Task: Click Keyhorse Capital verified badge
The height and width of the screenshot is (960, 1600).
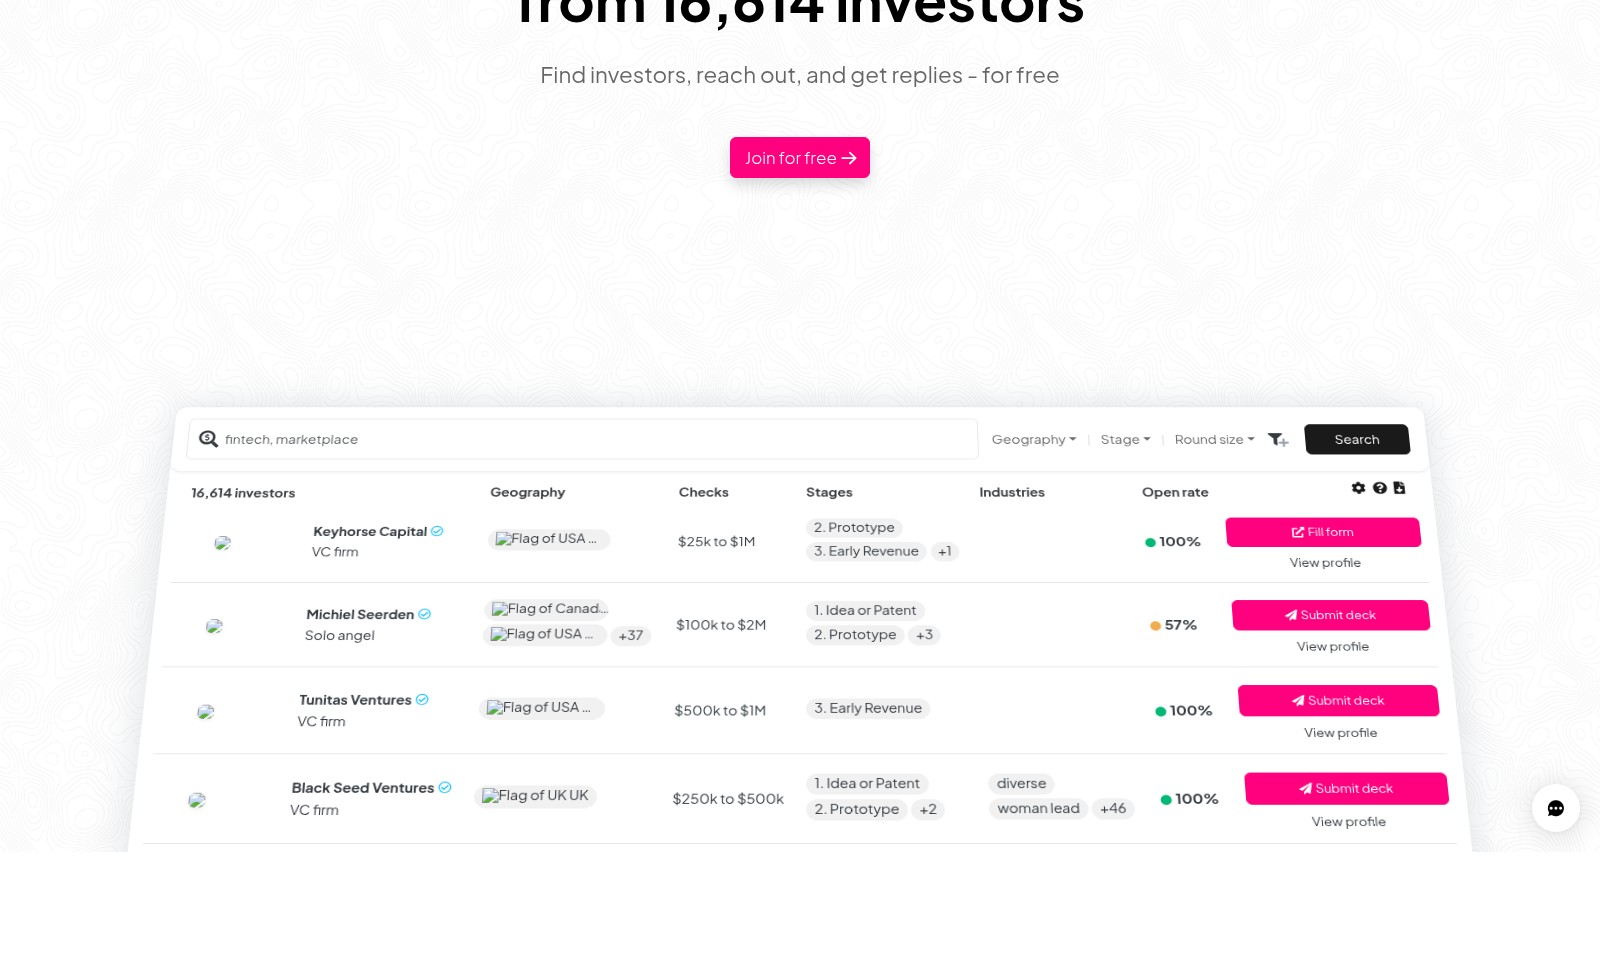Action: point(437,531)
